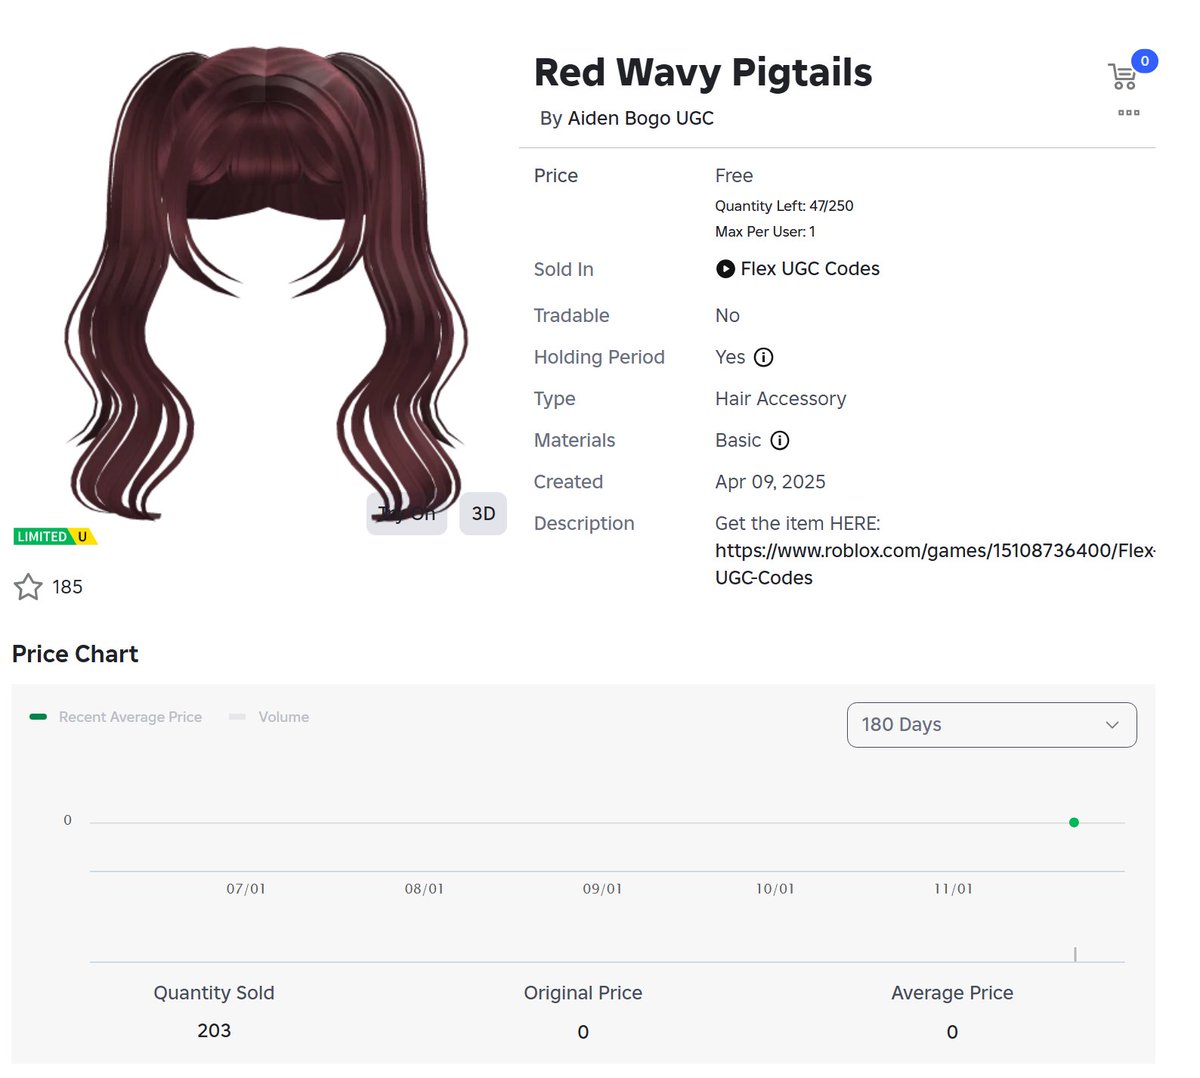Click the Tradable No value
Screen dimensions: 1200x1078
[727, 316]
